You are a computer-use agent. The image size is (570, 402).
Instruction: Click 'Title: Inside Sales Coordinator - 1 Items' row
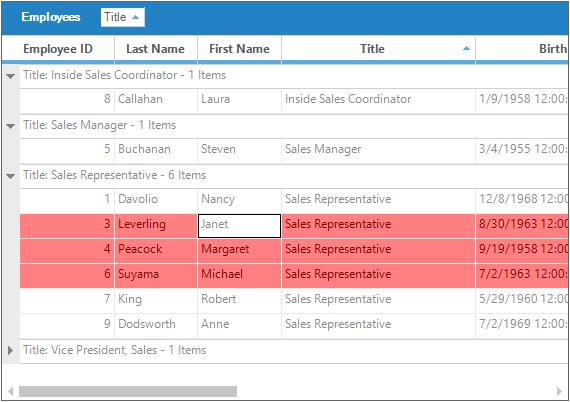pyautogui.click(x=294, y=75)
